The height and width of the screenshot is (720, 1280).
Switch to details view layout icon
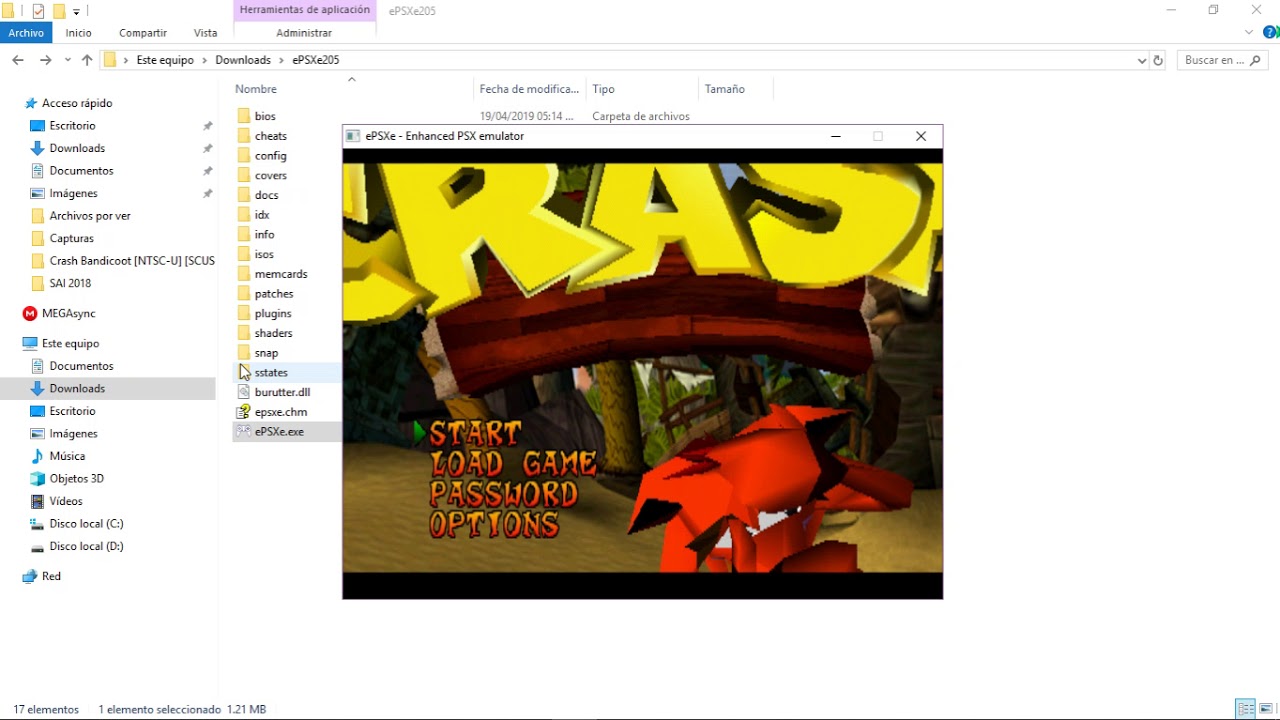coord(1246,709)
